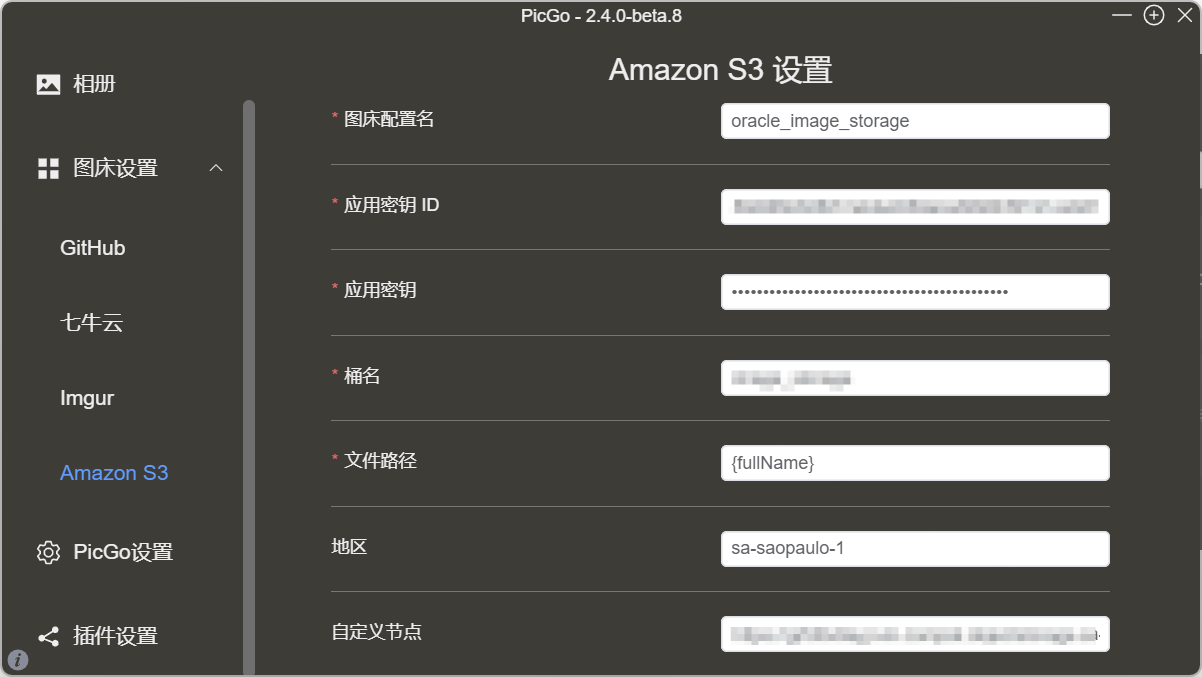Screen dimensions: 1202x677
Task: Click the plus circle icon in title bar
Action: pos(1154,15)
